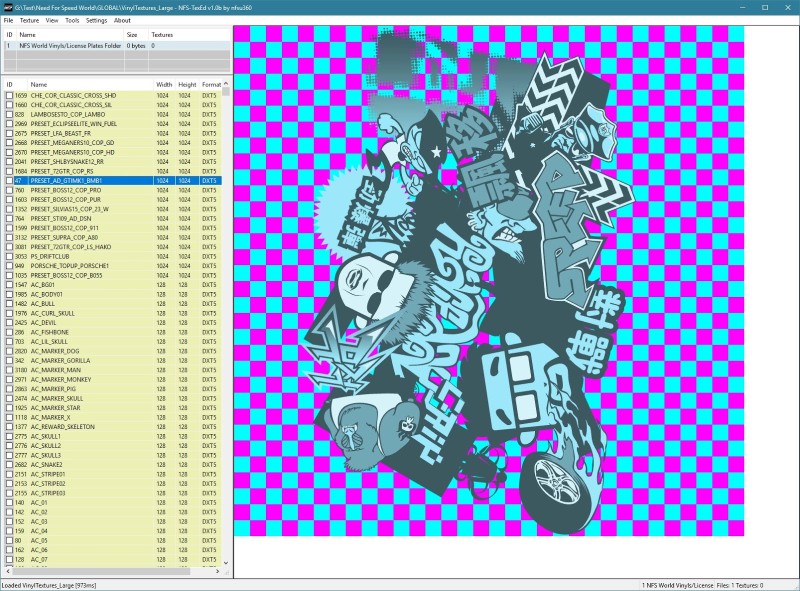Image resolution: width=800 pixels, height=591 pixels.
Task: Click the vertical scrollbar thumb of texture list
Action: pyautogui.click(x=226, y=92)
